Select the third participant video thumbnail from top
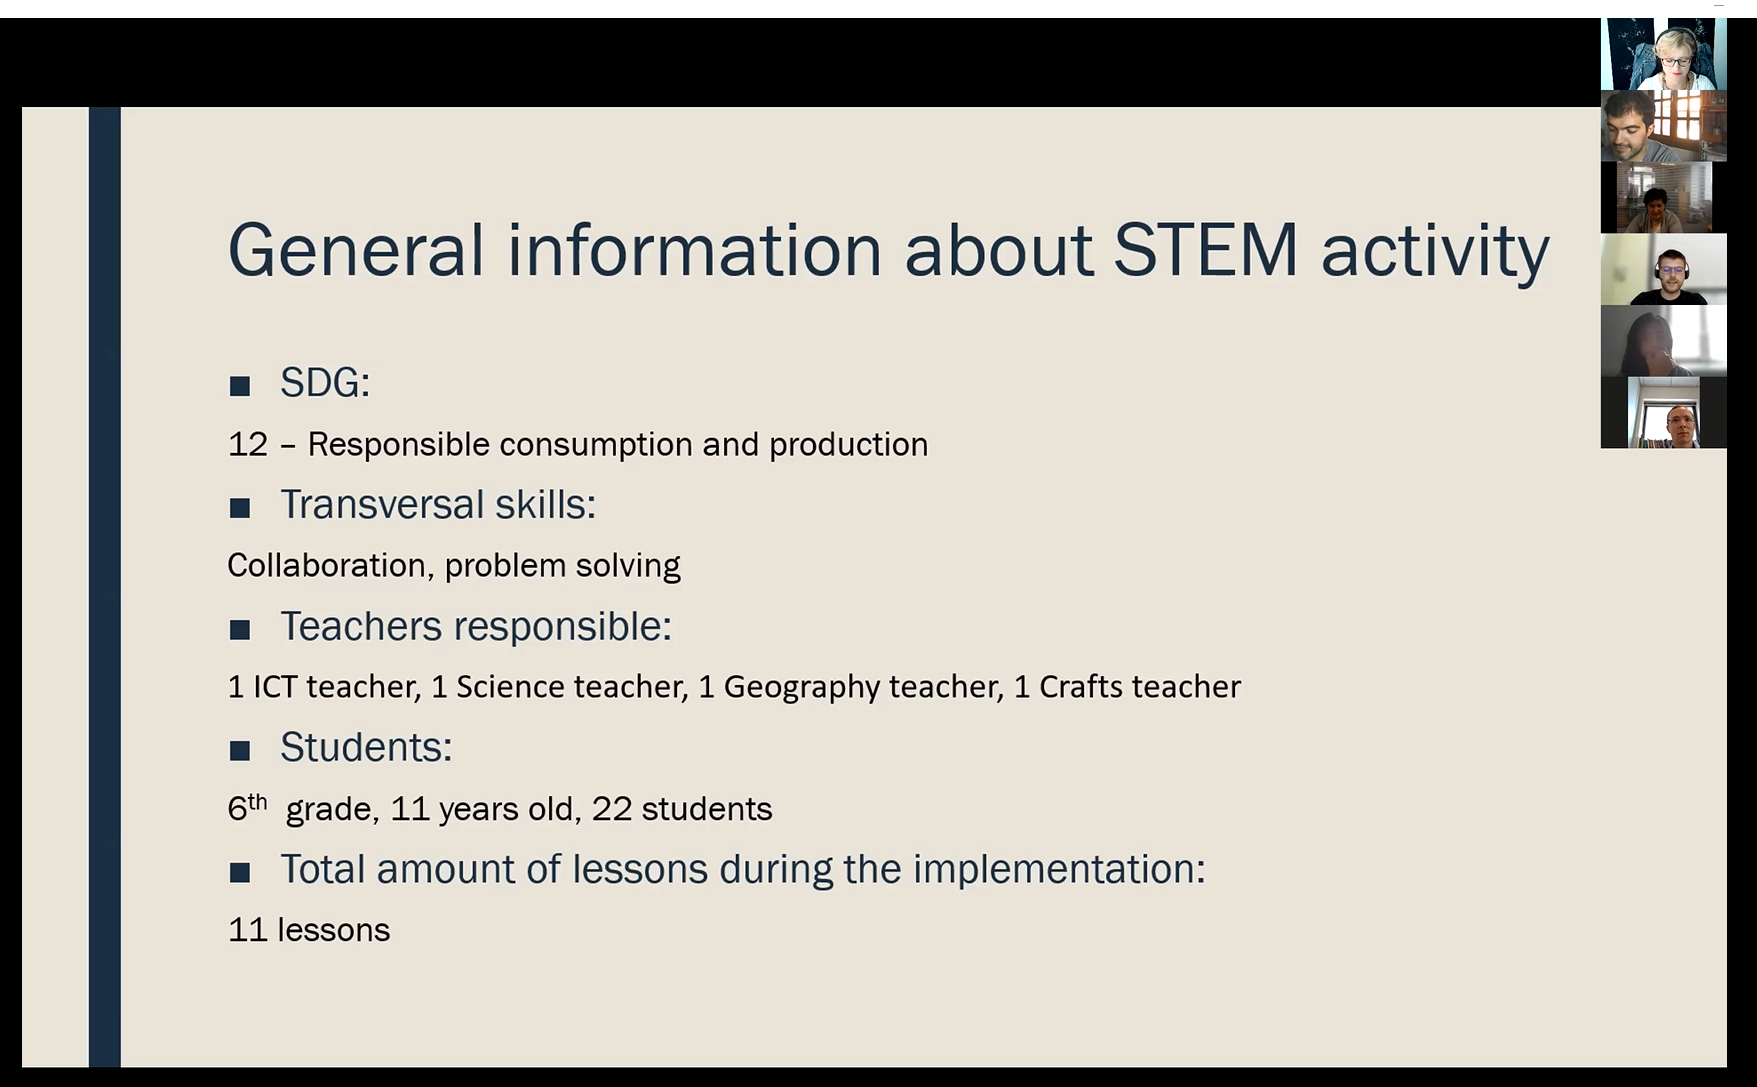1757x1087 pixels. click(x=1663, y=198)
